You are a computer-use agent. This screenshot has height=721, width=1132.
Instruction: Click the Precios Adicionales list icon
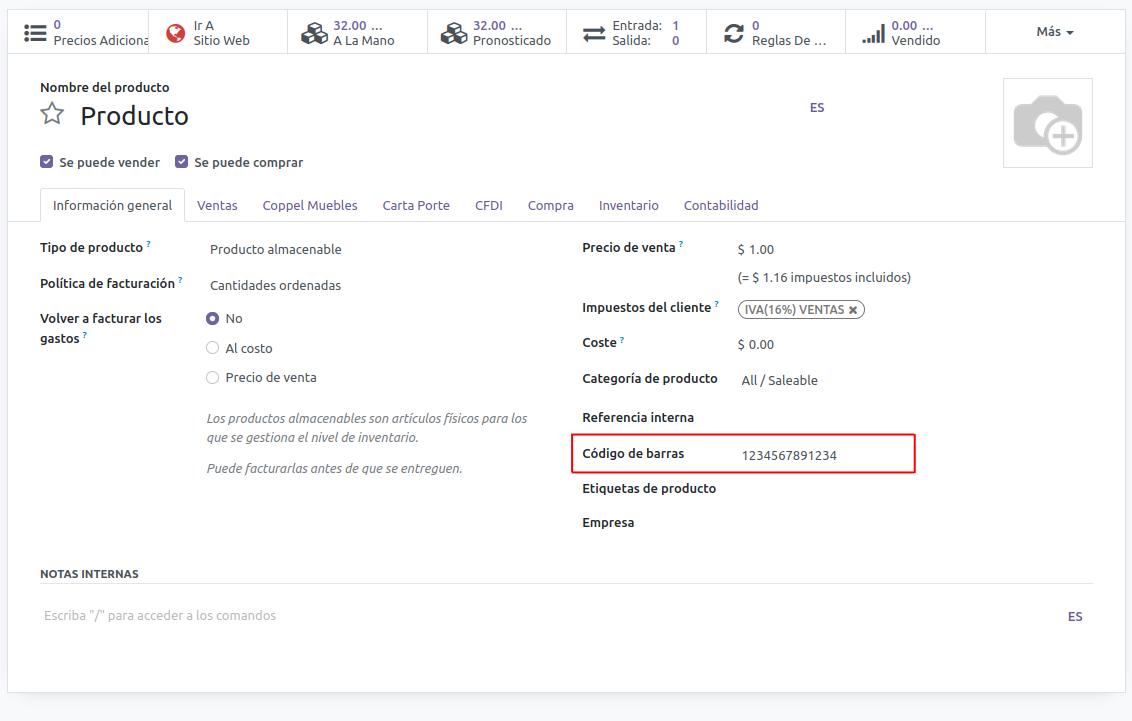coord(35,33)
